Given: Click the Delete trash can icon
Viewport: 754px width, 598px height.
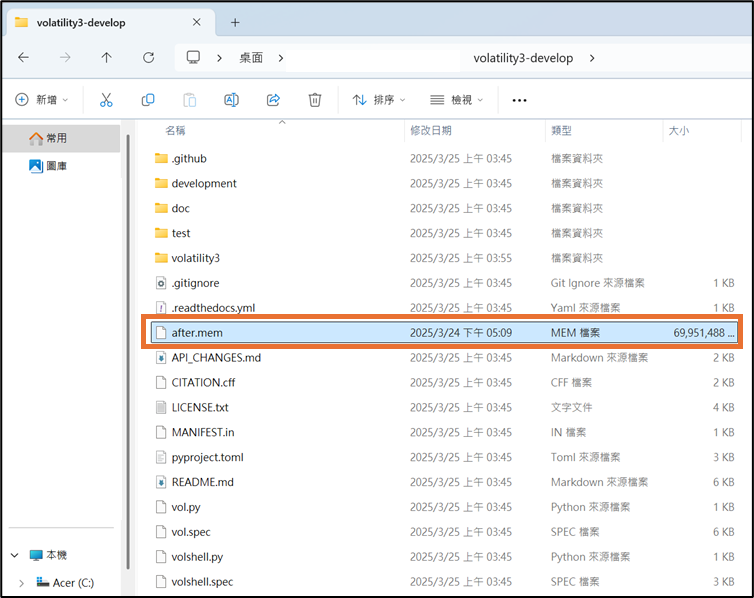Looking at the screenshot, I should tap(314, 100).
